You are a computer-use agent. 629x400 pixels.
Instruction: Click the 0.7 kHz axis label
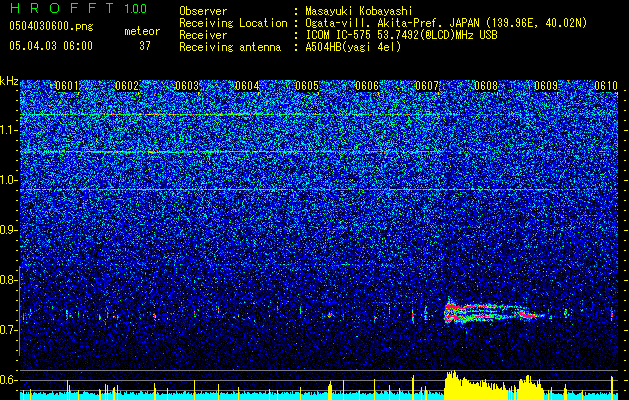[9, 330]
